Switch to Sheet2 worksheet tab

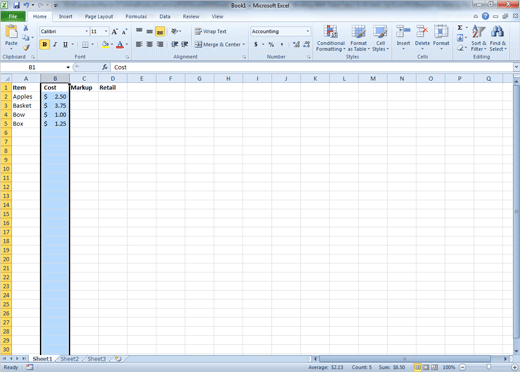[x=69, y=359]
